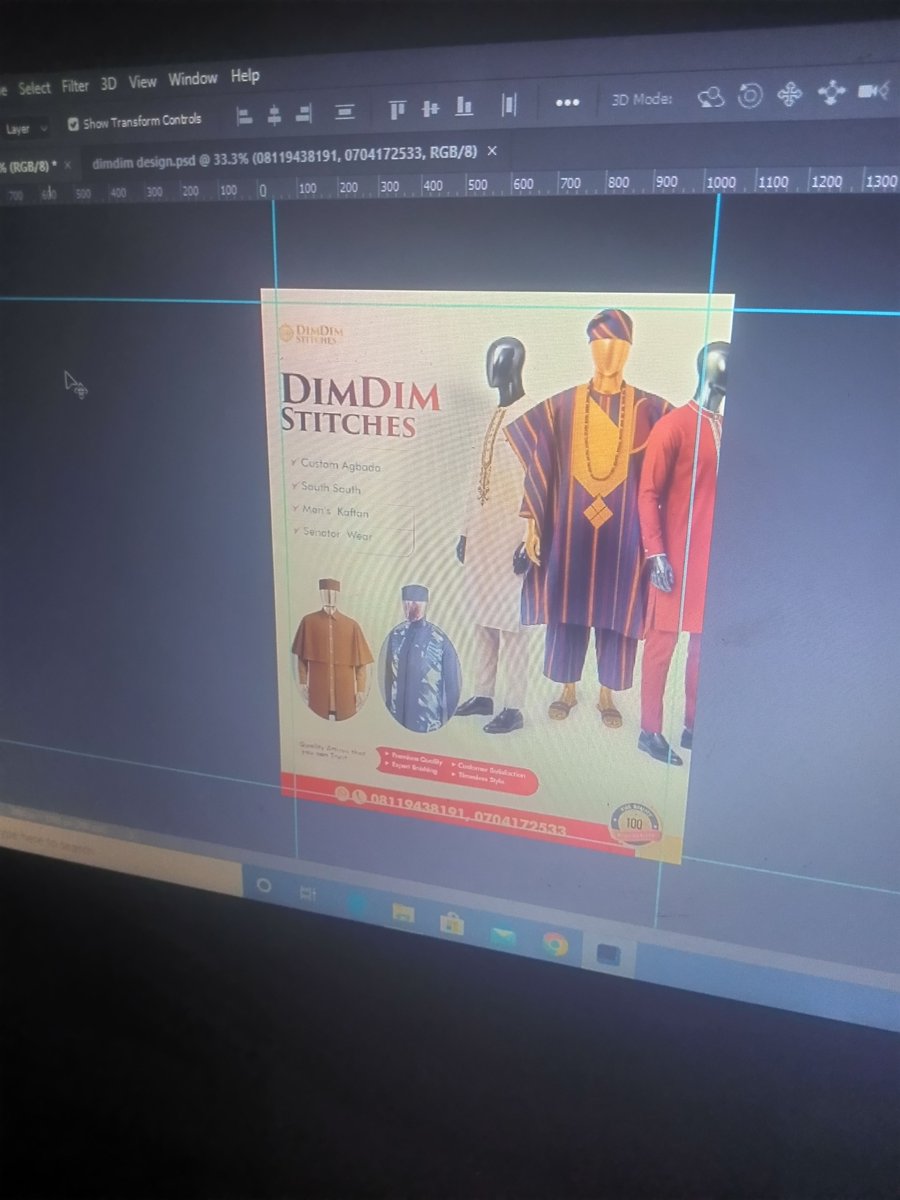Close the first document tab (RGB/8) *
The image size is (900, 1200).
point(68,165)
